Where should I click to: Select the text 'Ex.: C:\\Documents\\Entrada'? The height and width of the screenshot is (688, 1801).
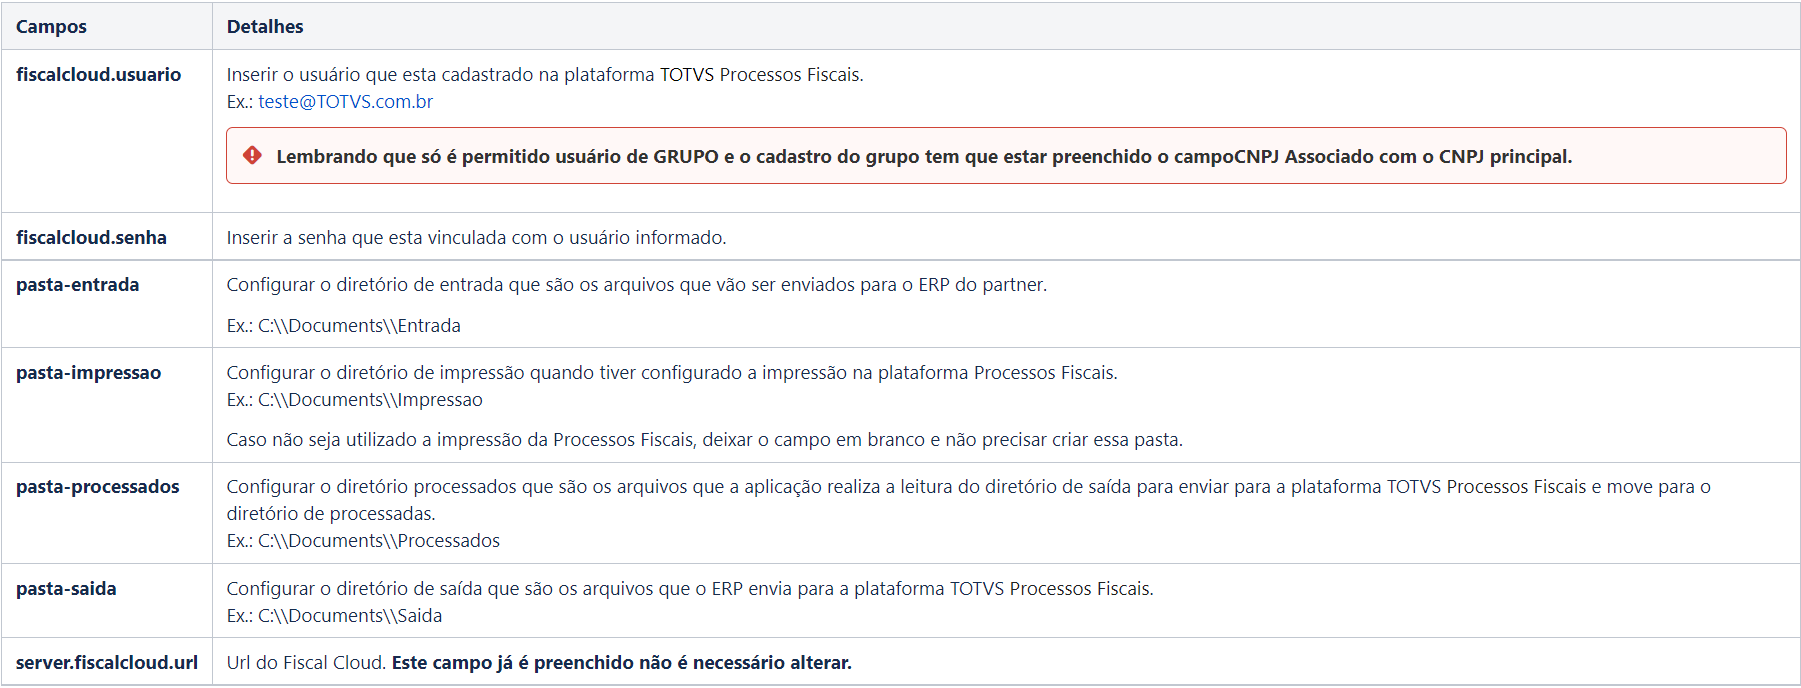tap(343, 326)
